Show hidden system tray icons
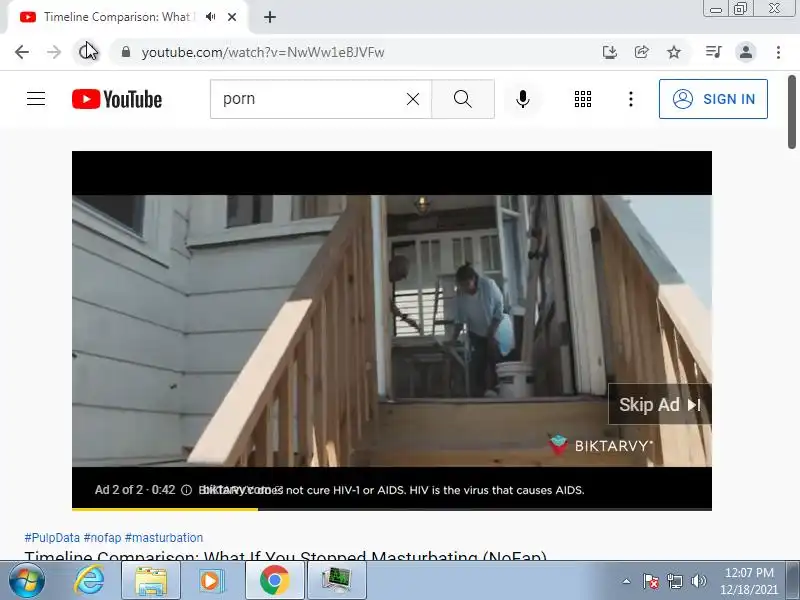800x600 pixels. (627, 581)
